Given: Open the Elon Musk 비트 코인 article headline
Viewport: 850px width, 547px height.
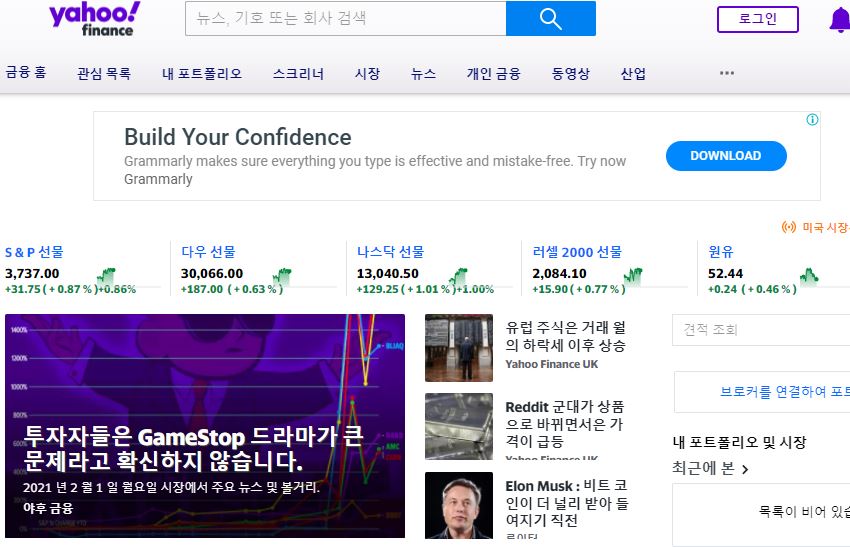Looking at the screenshot, I should click(566, 503).
